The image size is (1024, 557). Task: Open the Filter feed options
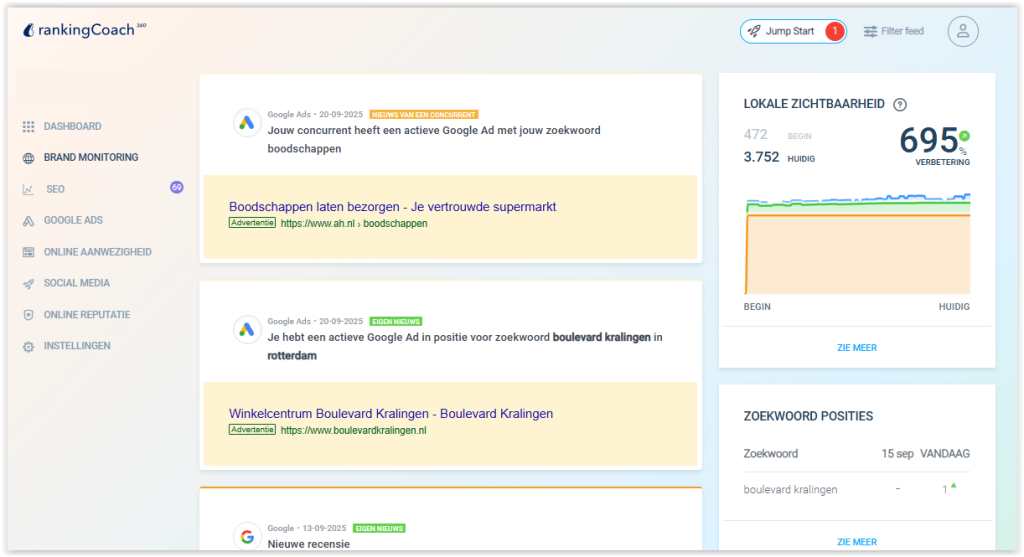click(x=893, y=31)
